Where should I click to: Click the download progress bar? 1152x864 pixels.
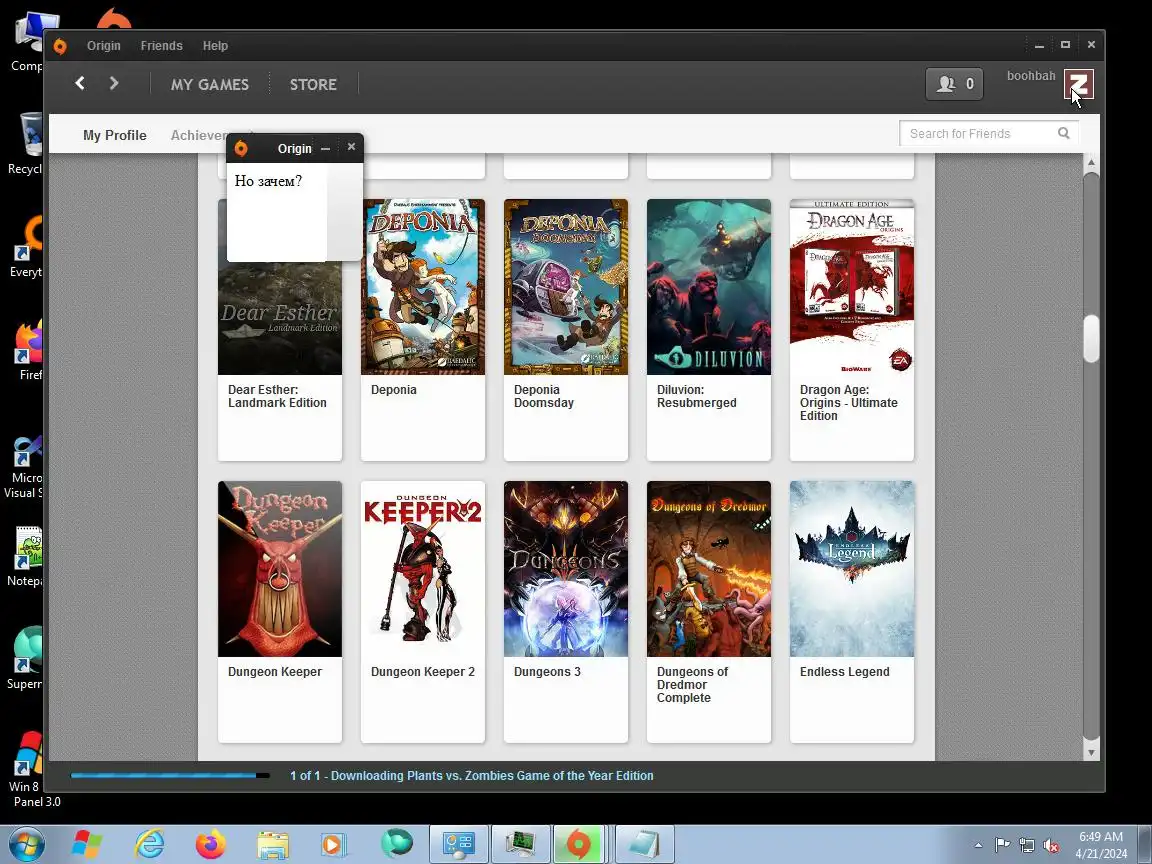pyautogui.click(x=170, y=775)
